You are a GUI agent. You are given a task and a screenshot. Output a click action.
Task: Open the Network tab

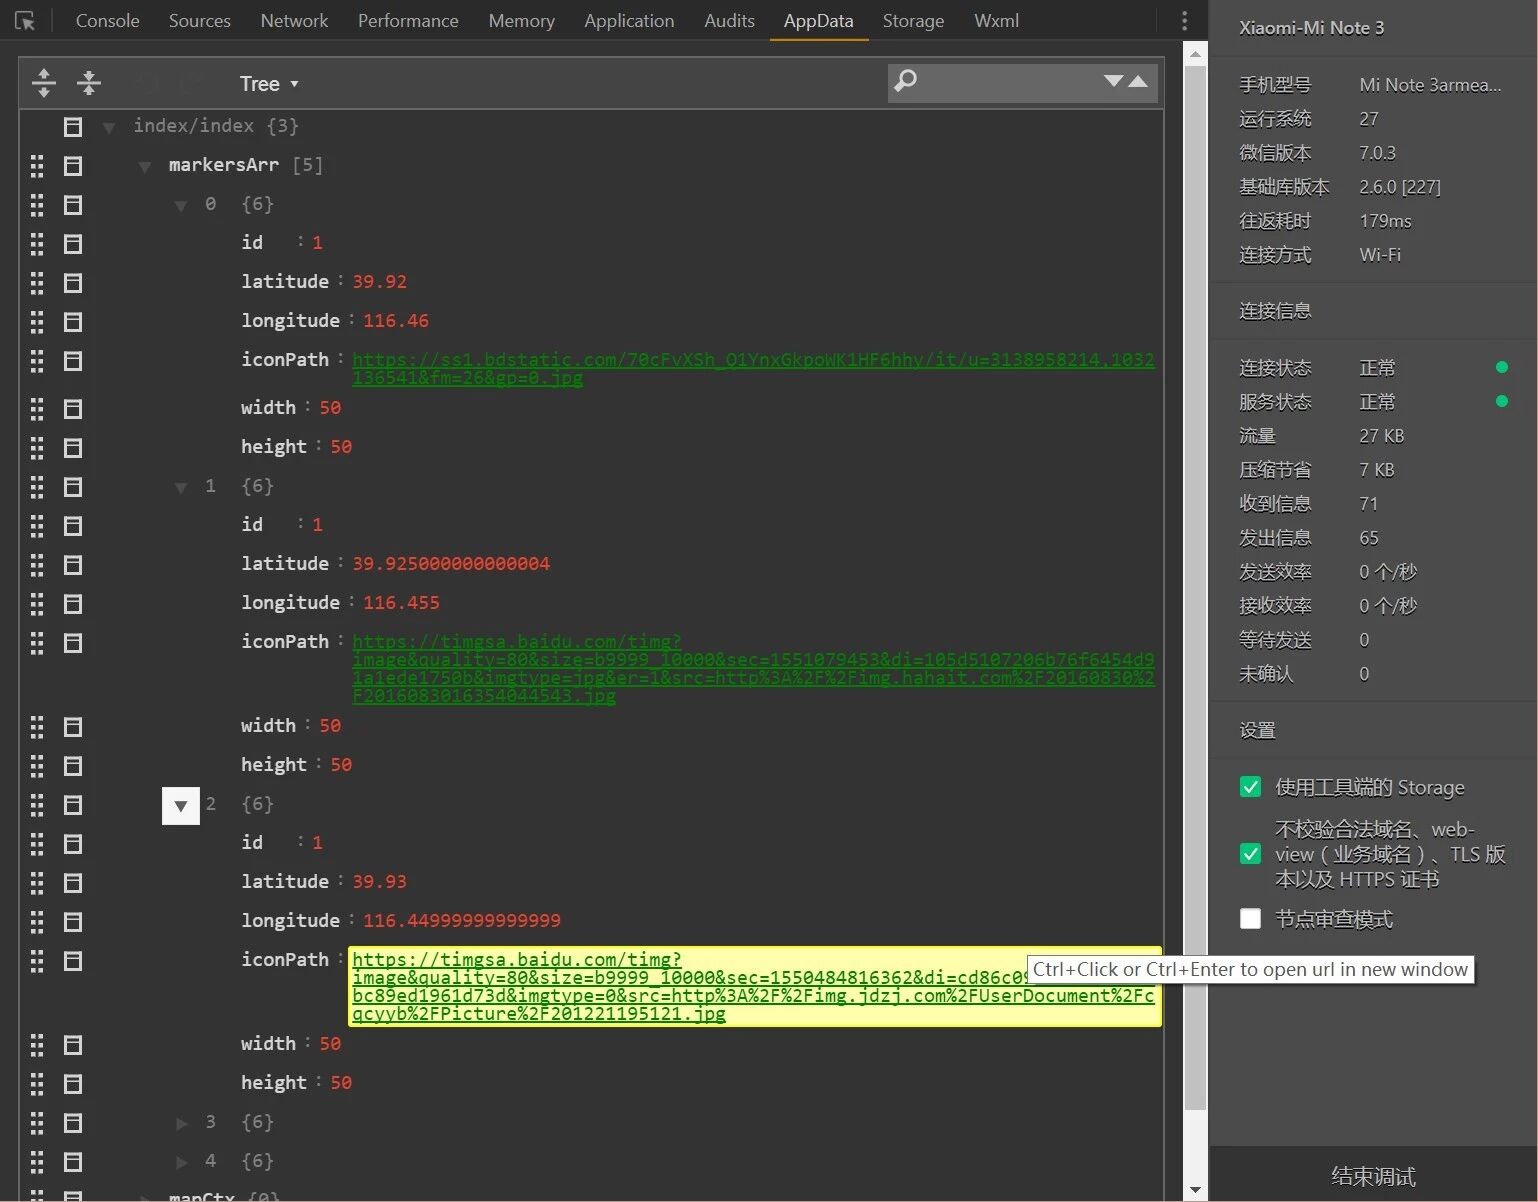[294, 21]
